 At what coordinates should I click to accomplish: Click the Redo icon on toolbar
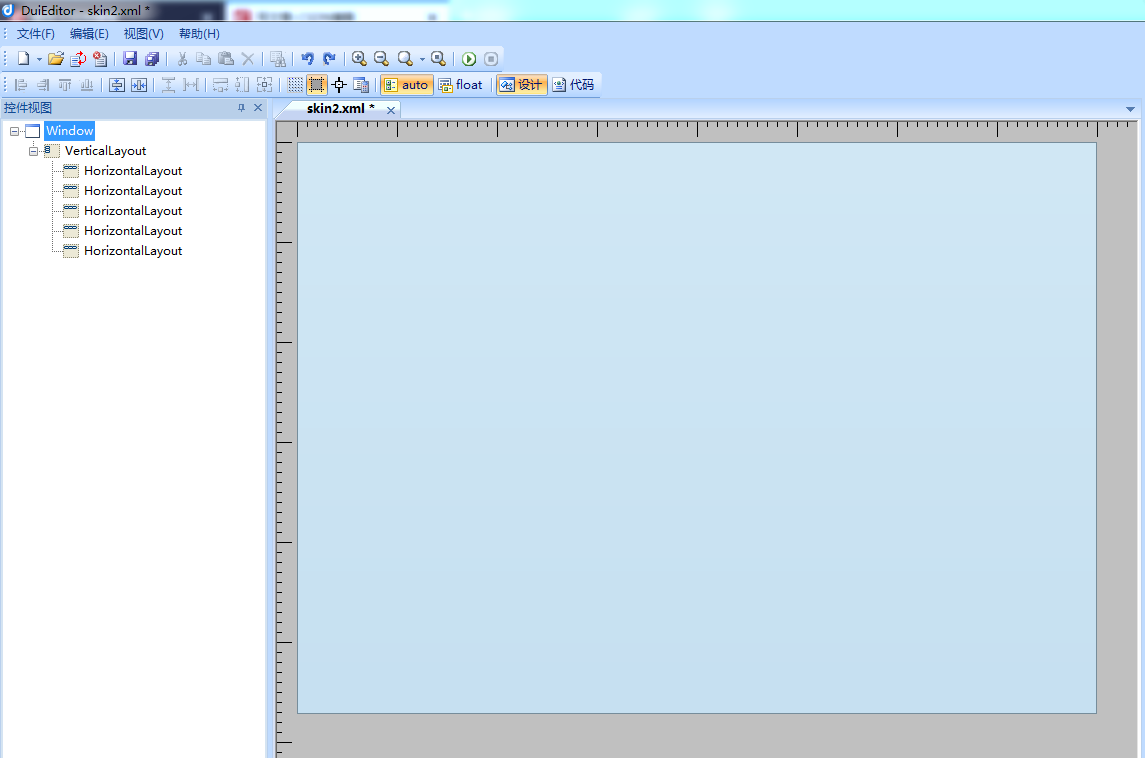330,58
